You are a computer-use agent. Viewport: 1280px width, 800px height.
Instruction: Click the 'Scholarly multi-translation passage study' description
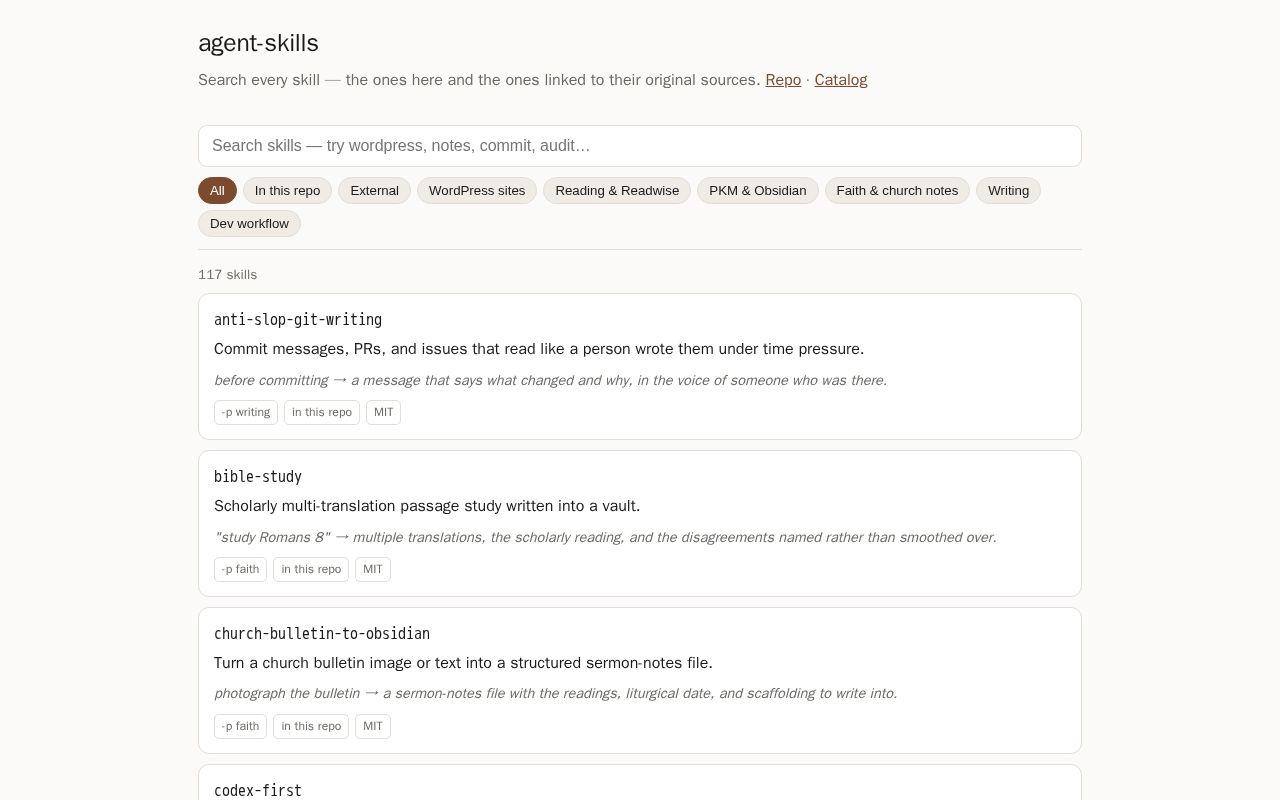[x=427, y=506]
